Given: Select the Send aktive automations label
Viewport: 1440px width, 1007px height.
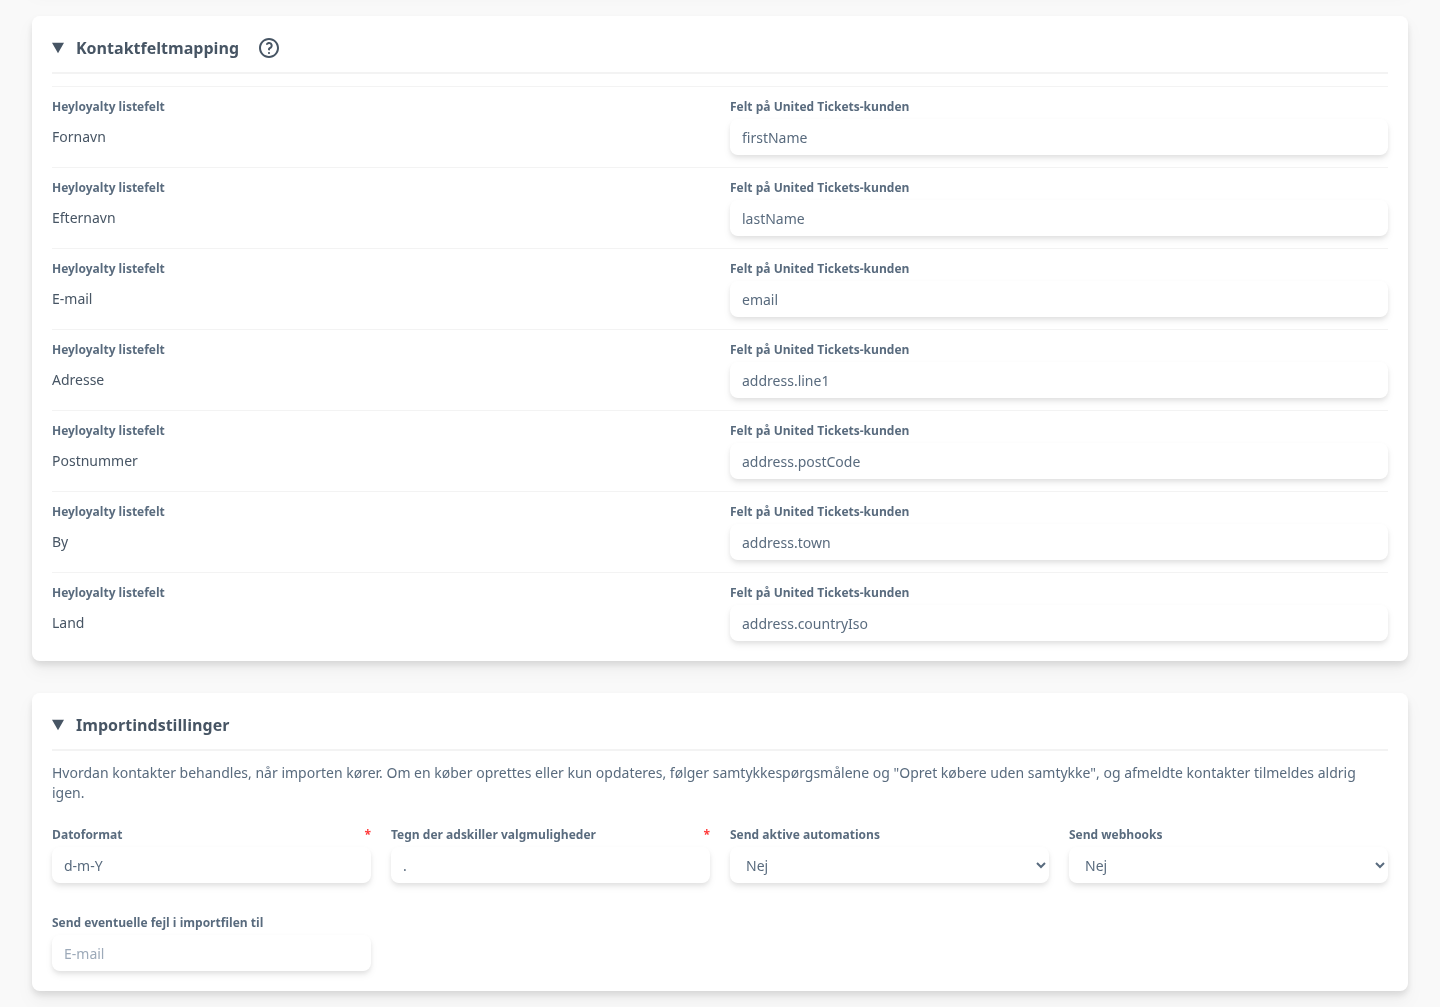Looking at the screenshot, I should (x=805, y=834).
